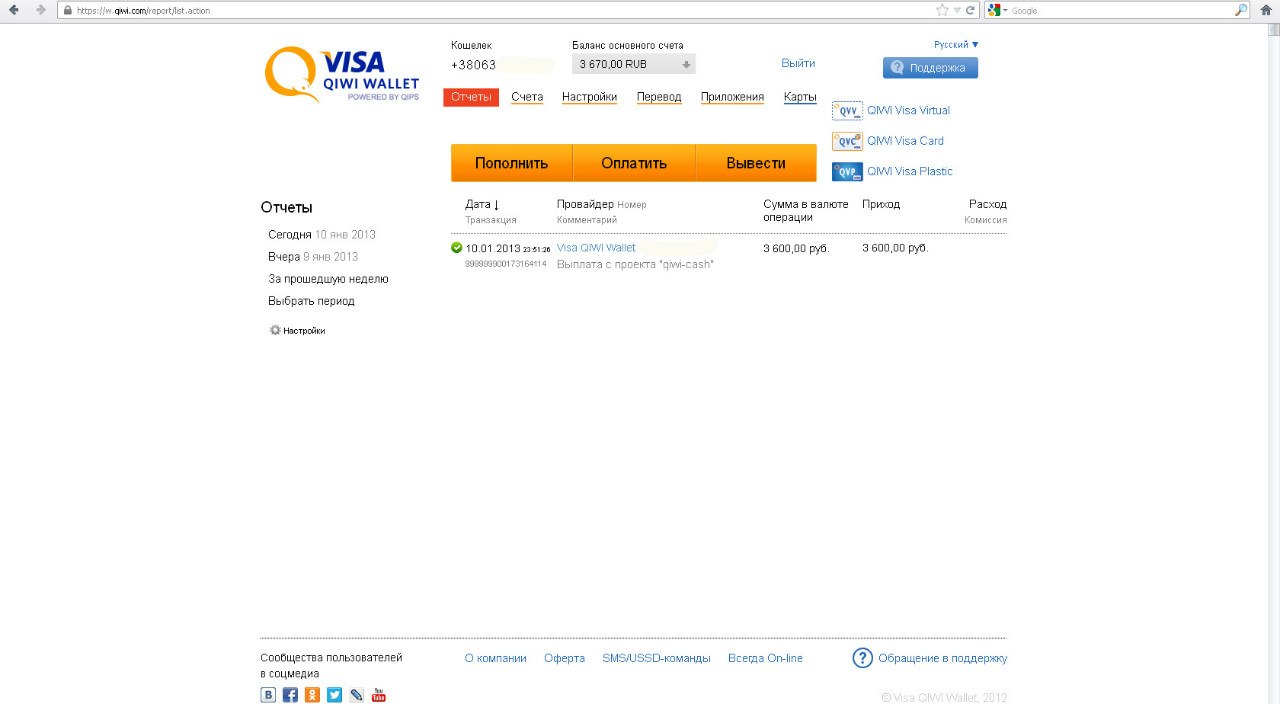
Task: Open the URL history dropdown arrow
Action: point(957,10)
